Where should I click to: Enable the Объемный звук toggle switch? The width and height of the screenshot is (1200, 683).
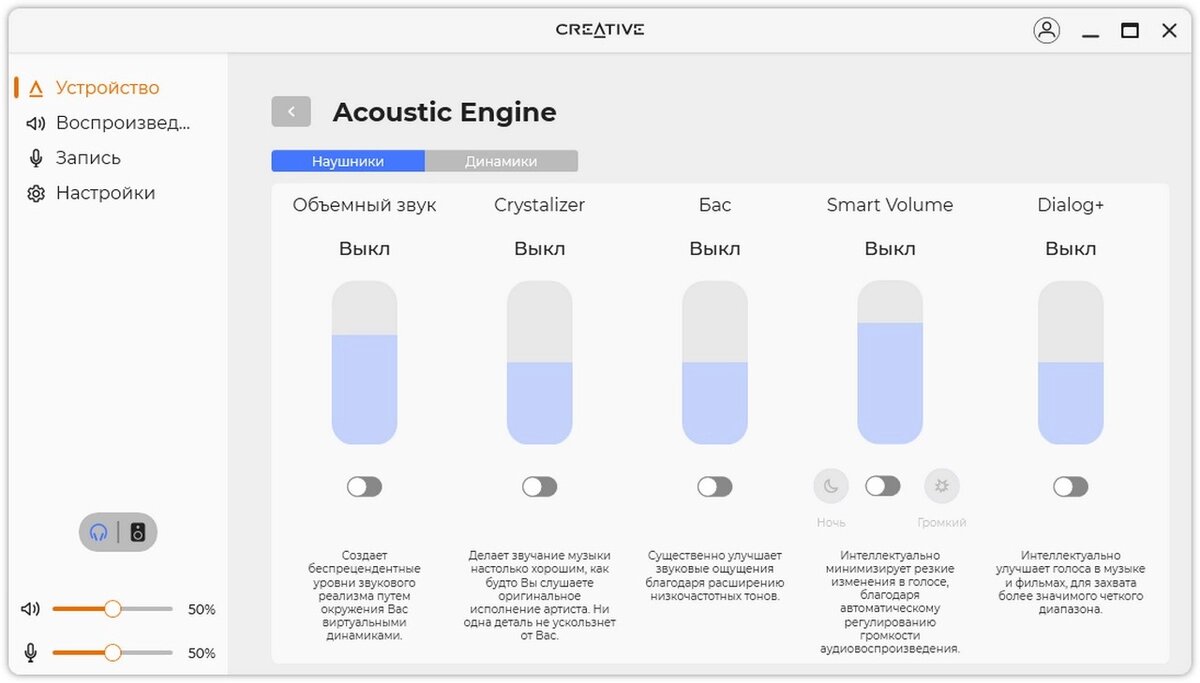coord(364,487)
